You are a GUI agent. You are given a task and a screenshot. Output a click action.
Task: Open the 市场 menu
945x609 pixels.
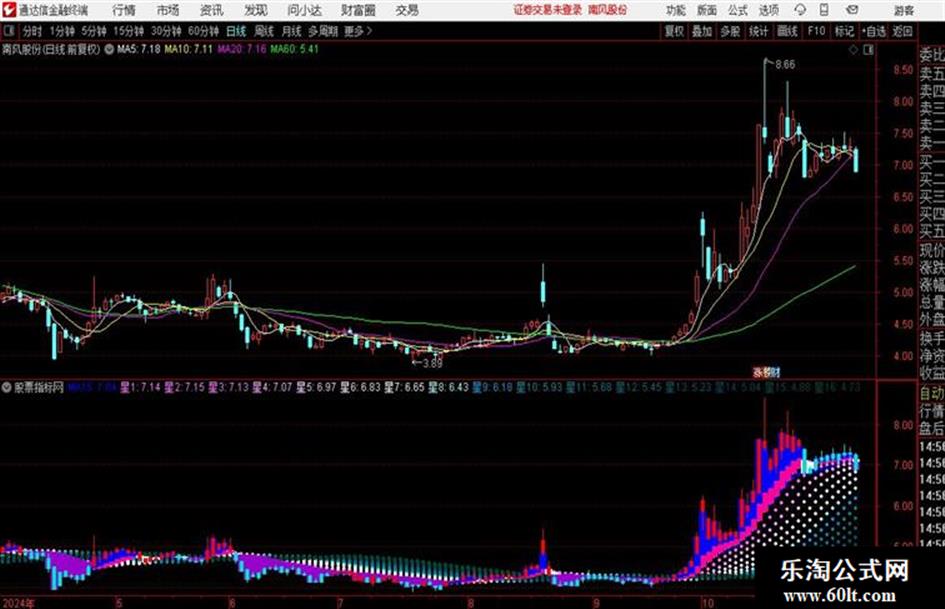point(168,10)
